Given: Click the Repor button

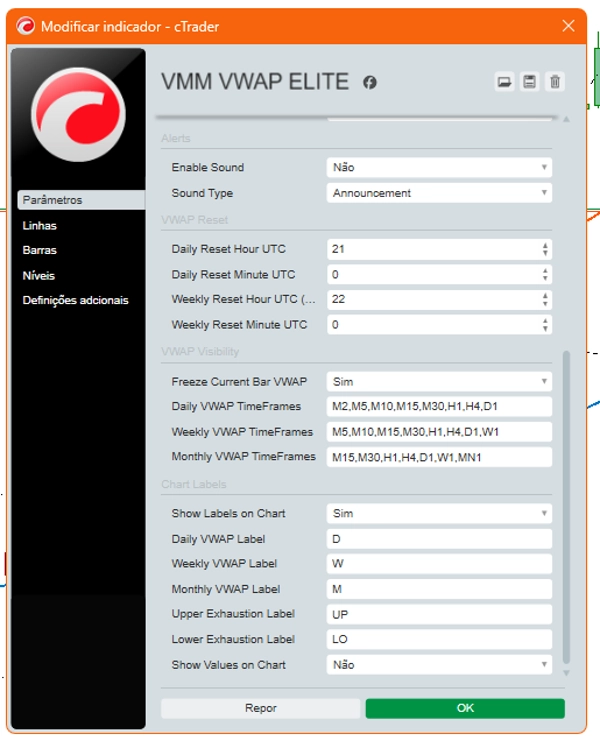Looking at the screenshot, I should (x=260, y=708).
